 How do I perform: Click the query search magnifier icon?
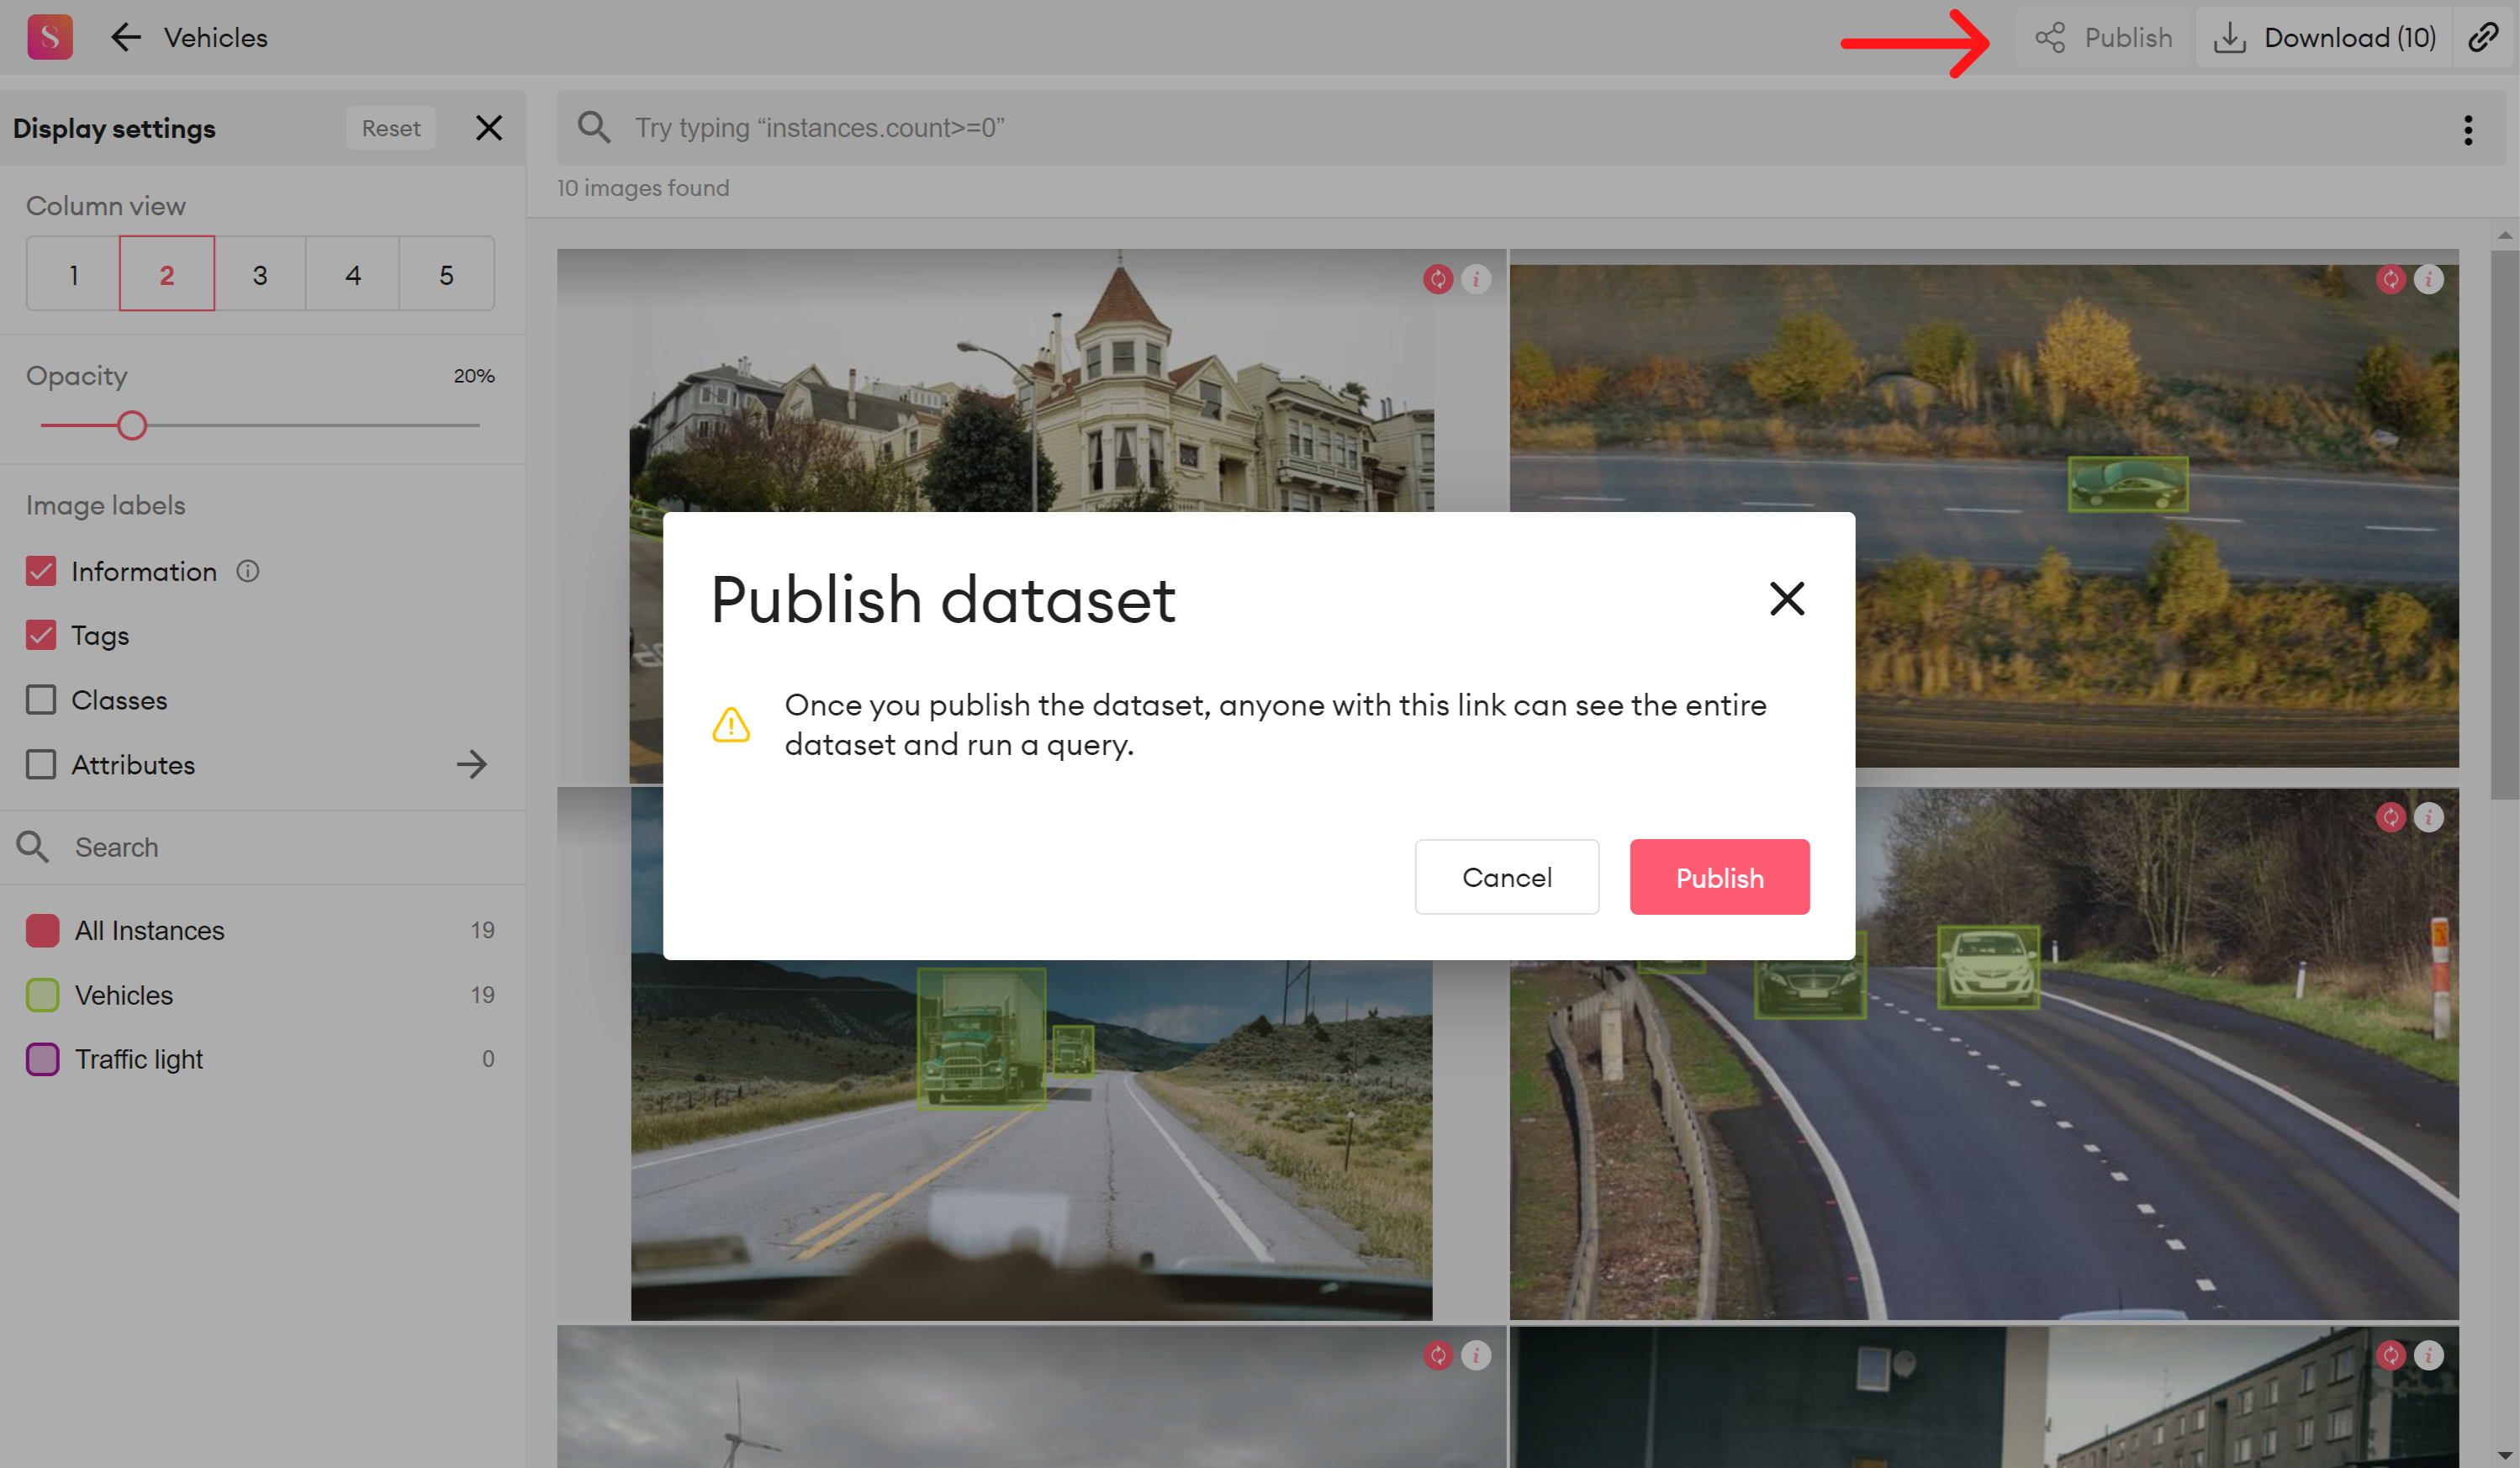tap(594, 127)
